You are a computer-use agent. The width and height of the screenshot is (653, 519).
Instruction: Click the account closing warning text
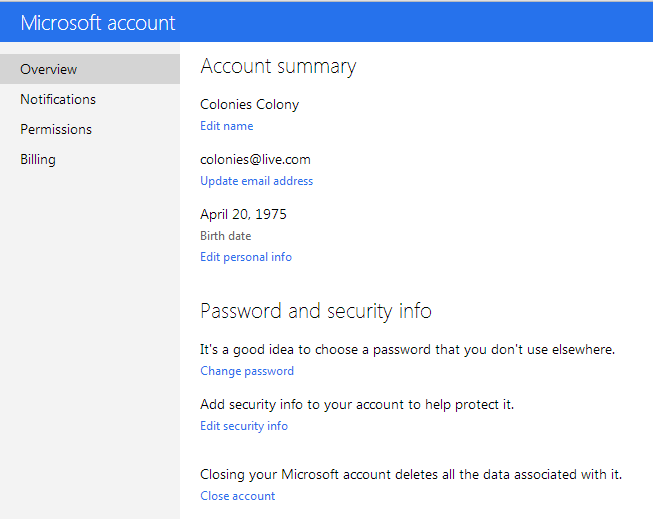point(411,474)
